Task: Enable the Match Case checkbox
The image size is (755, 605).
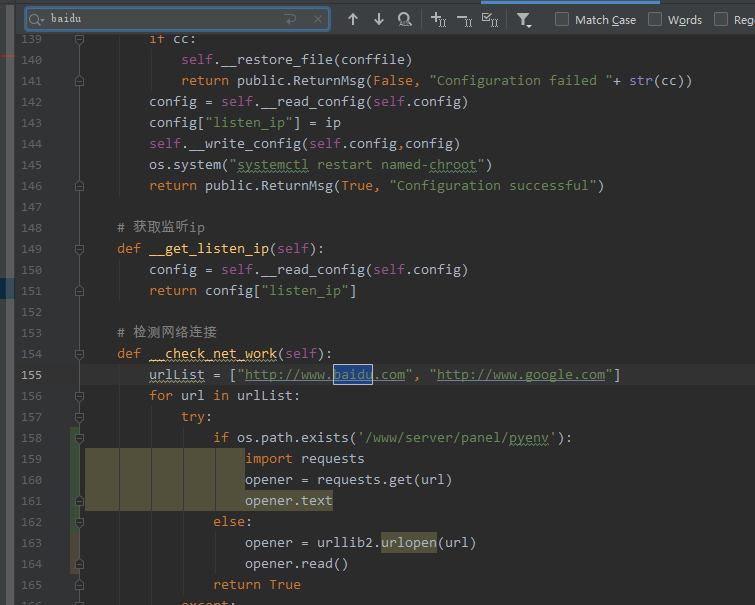Action: coord(562,19)
